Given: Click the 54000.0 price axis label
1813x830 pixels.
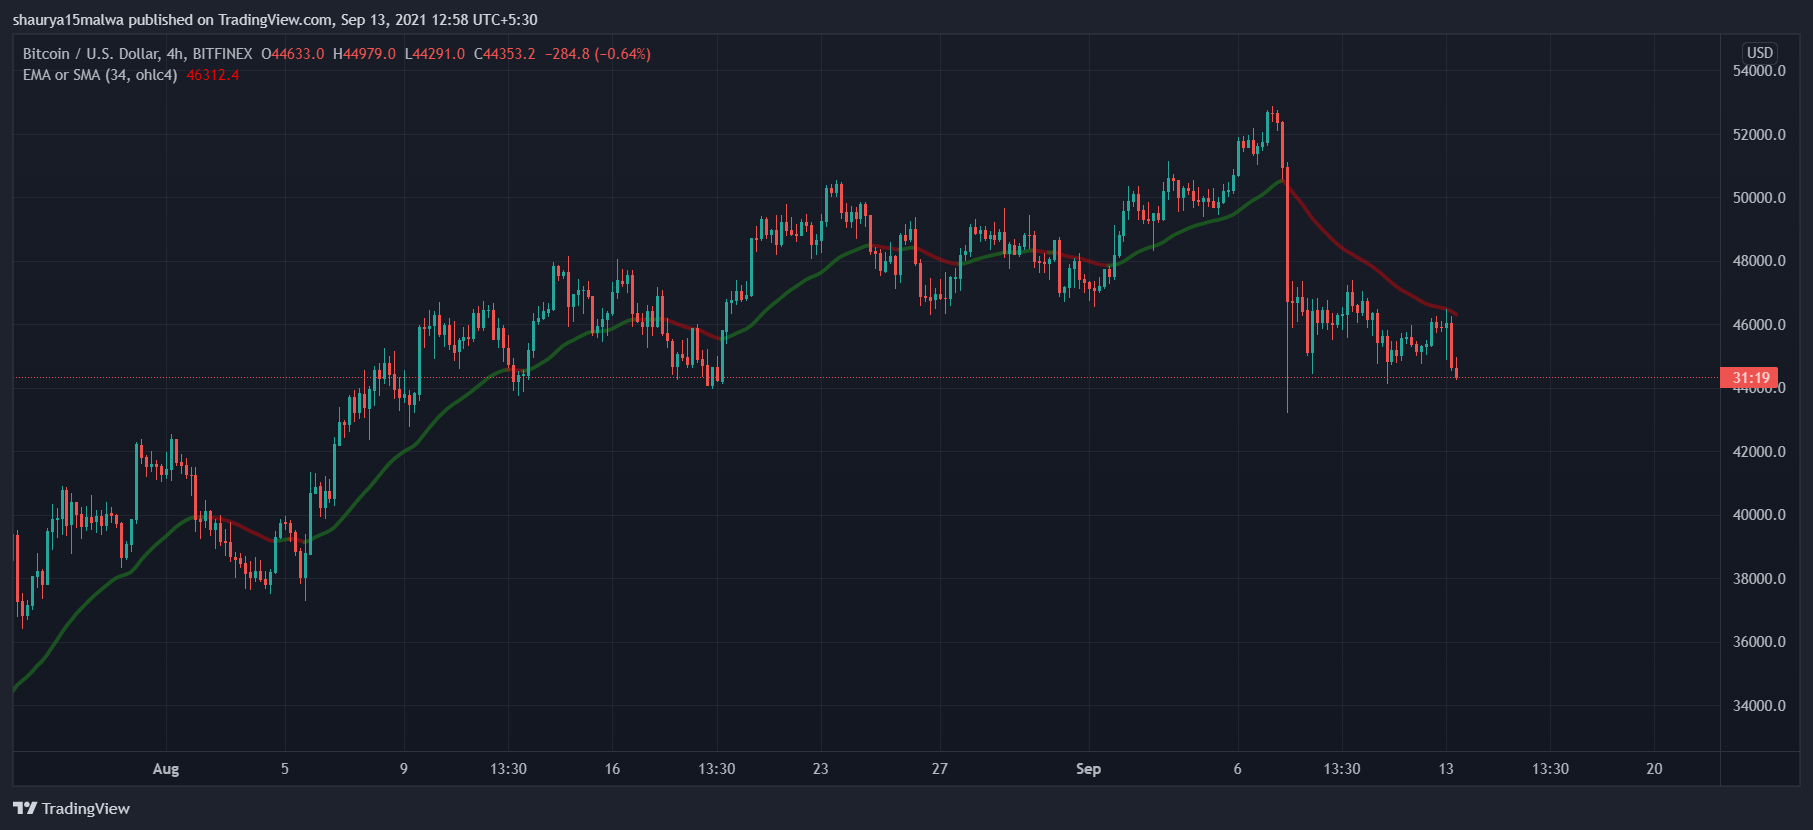Looking at the screenshot, I should (x=1758, y=71).
